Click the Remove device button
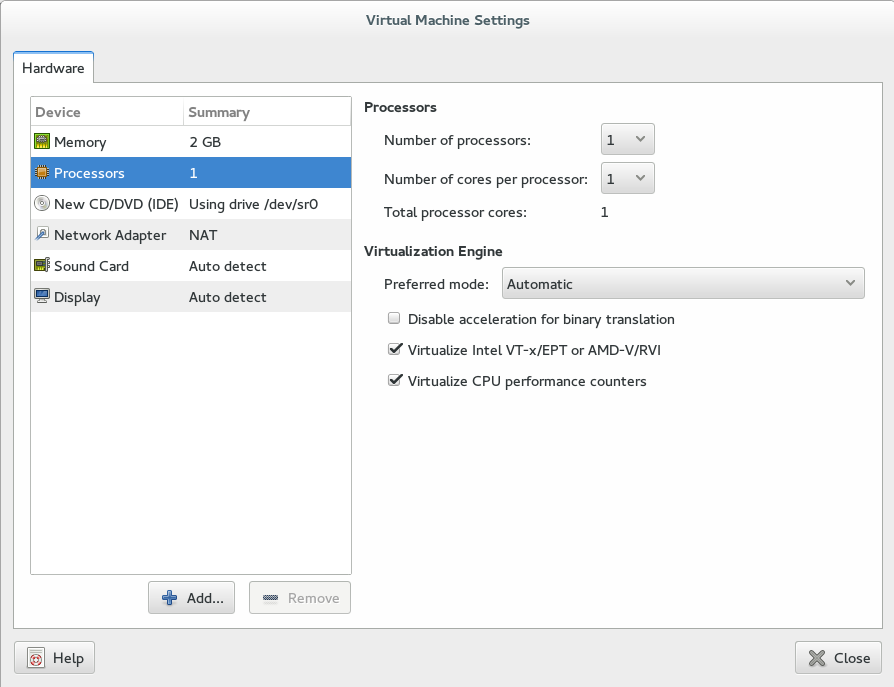894x687 pixels. click(x=300, y=598)
